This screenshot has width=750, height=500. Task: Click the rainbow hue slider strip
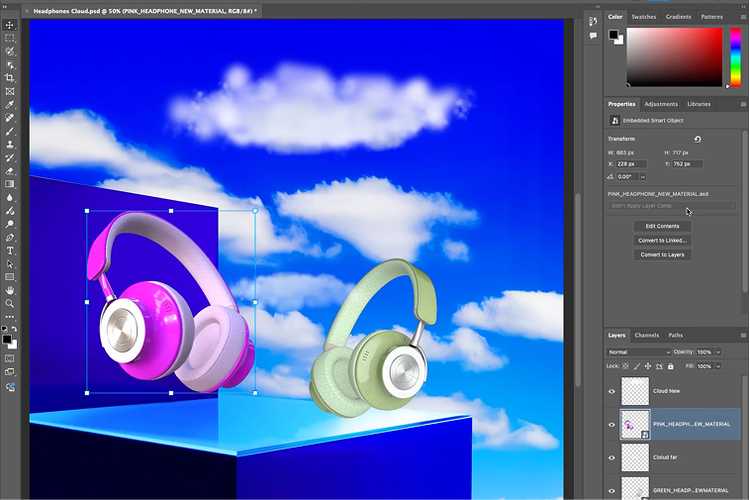[x=734, y=57]
